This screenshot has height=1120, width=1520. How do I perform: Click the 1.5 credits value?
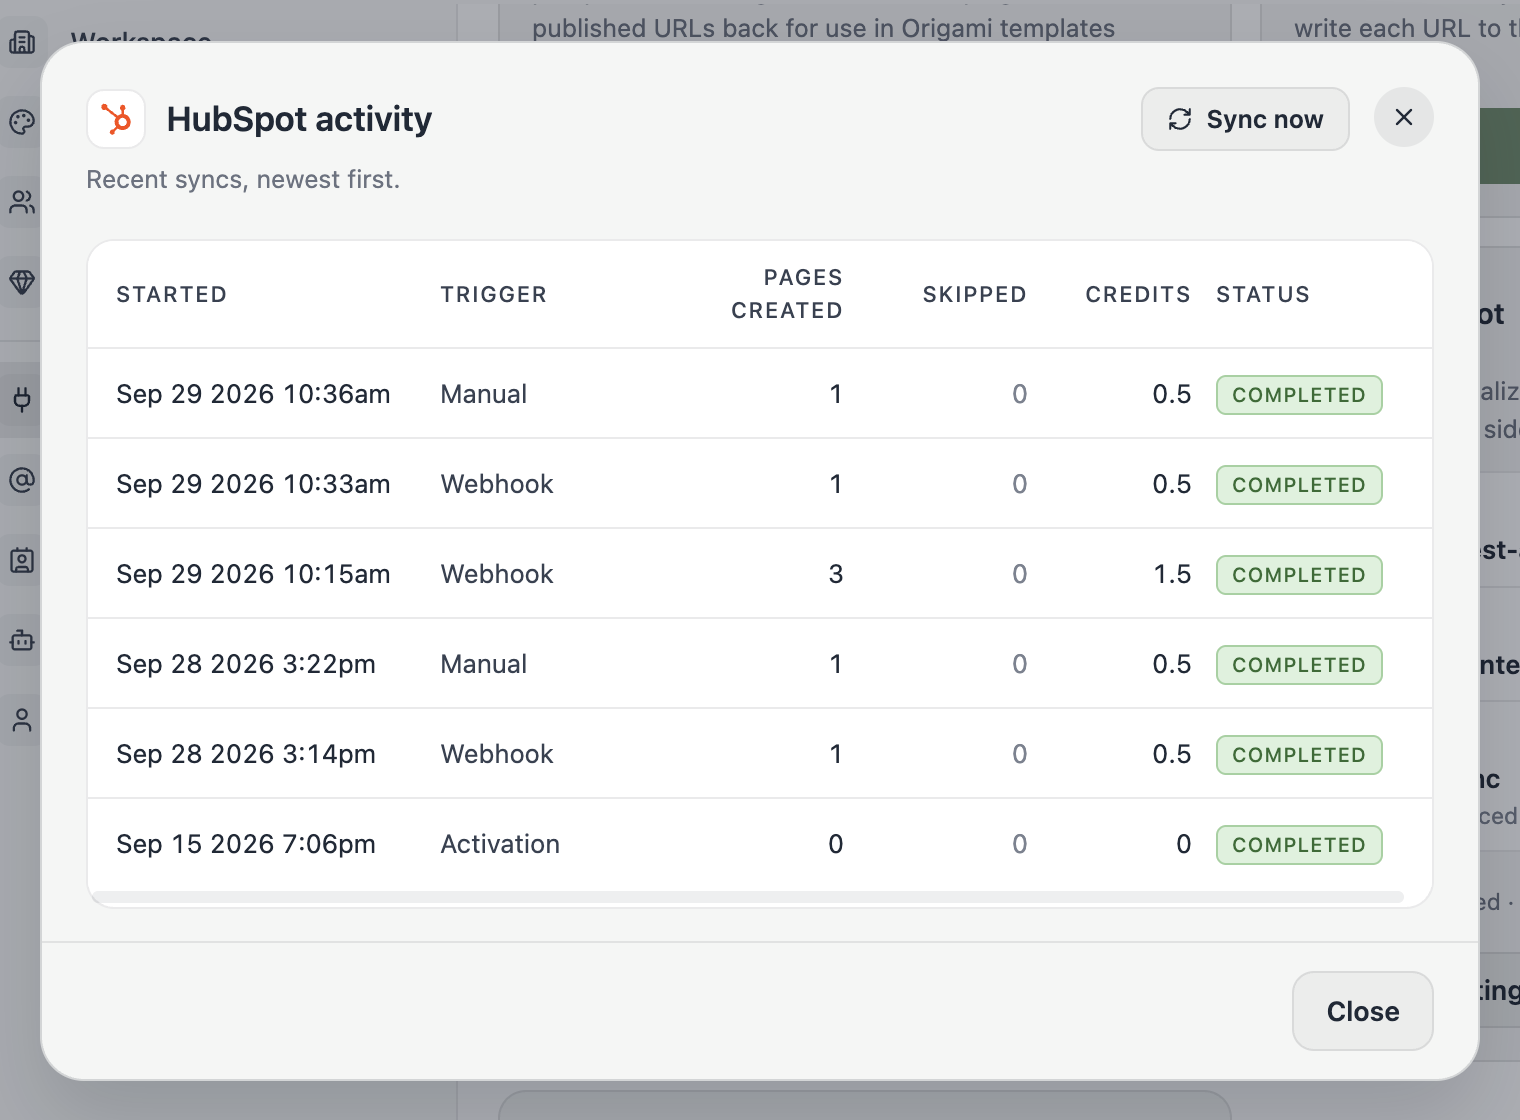[x=1172, y=574]
